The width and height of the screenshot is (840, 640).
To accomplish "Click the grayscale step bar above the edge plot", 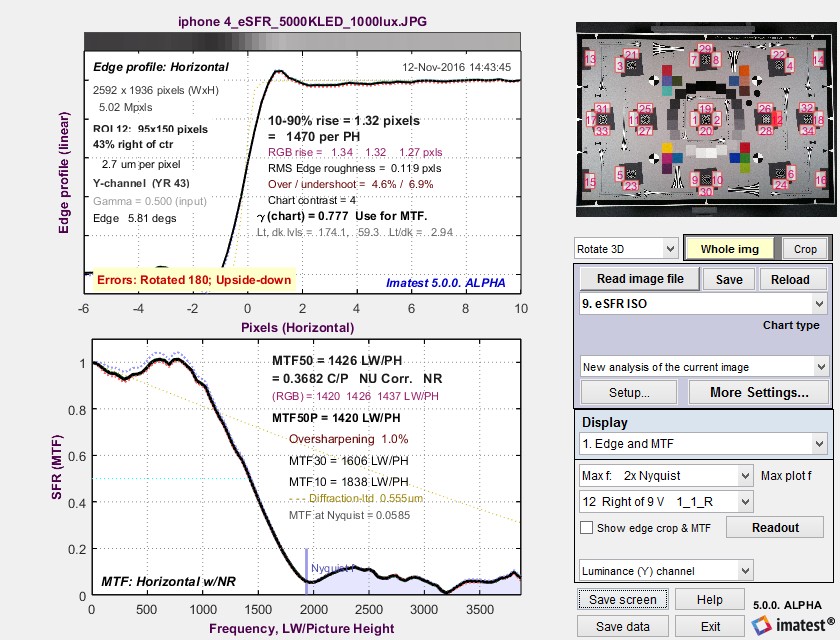I will coord(302,41).
